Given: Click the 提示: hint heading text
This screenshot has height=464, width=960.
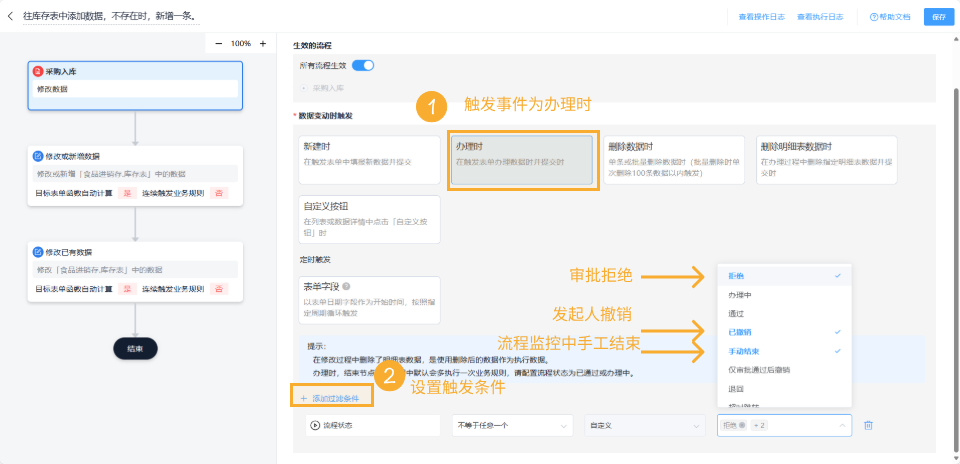Looking at the screenshot, I should [x=317, y=346].
